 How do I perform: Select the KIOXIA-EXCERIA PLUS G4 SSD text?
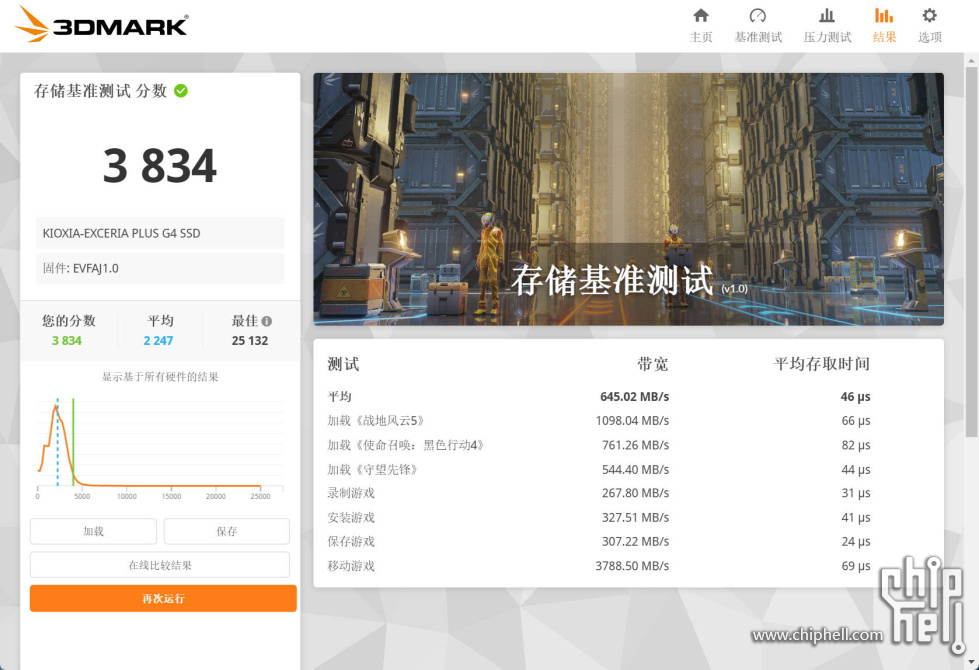click(121, 234)
